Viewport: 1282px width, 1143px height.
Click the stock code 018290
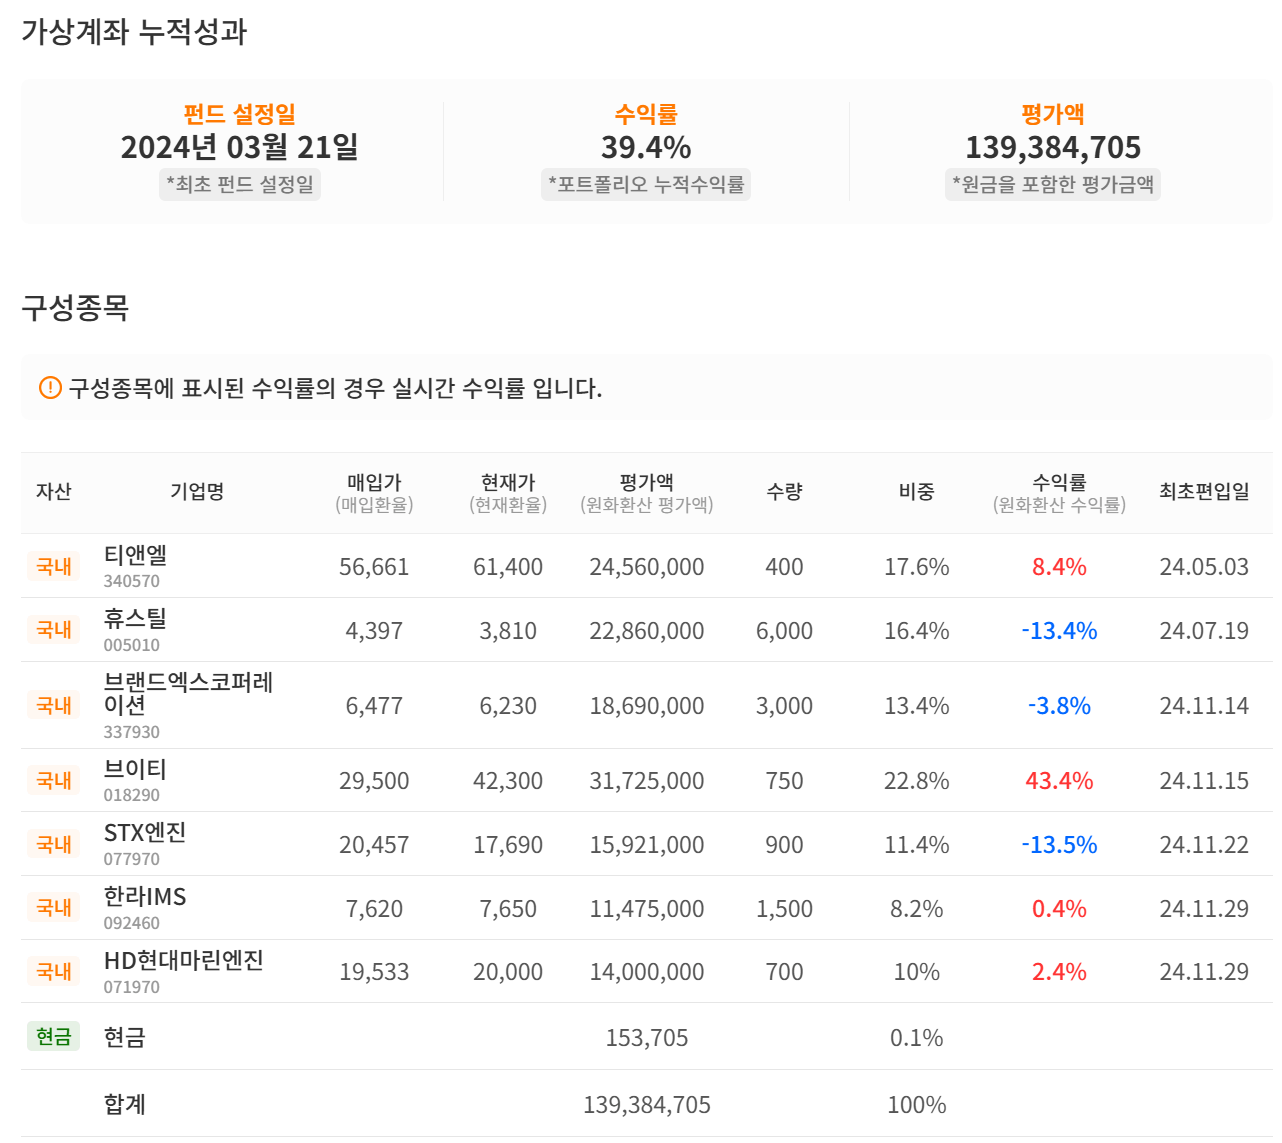pos(132,796)
